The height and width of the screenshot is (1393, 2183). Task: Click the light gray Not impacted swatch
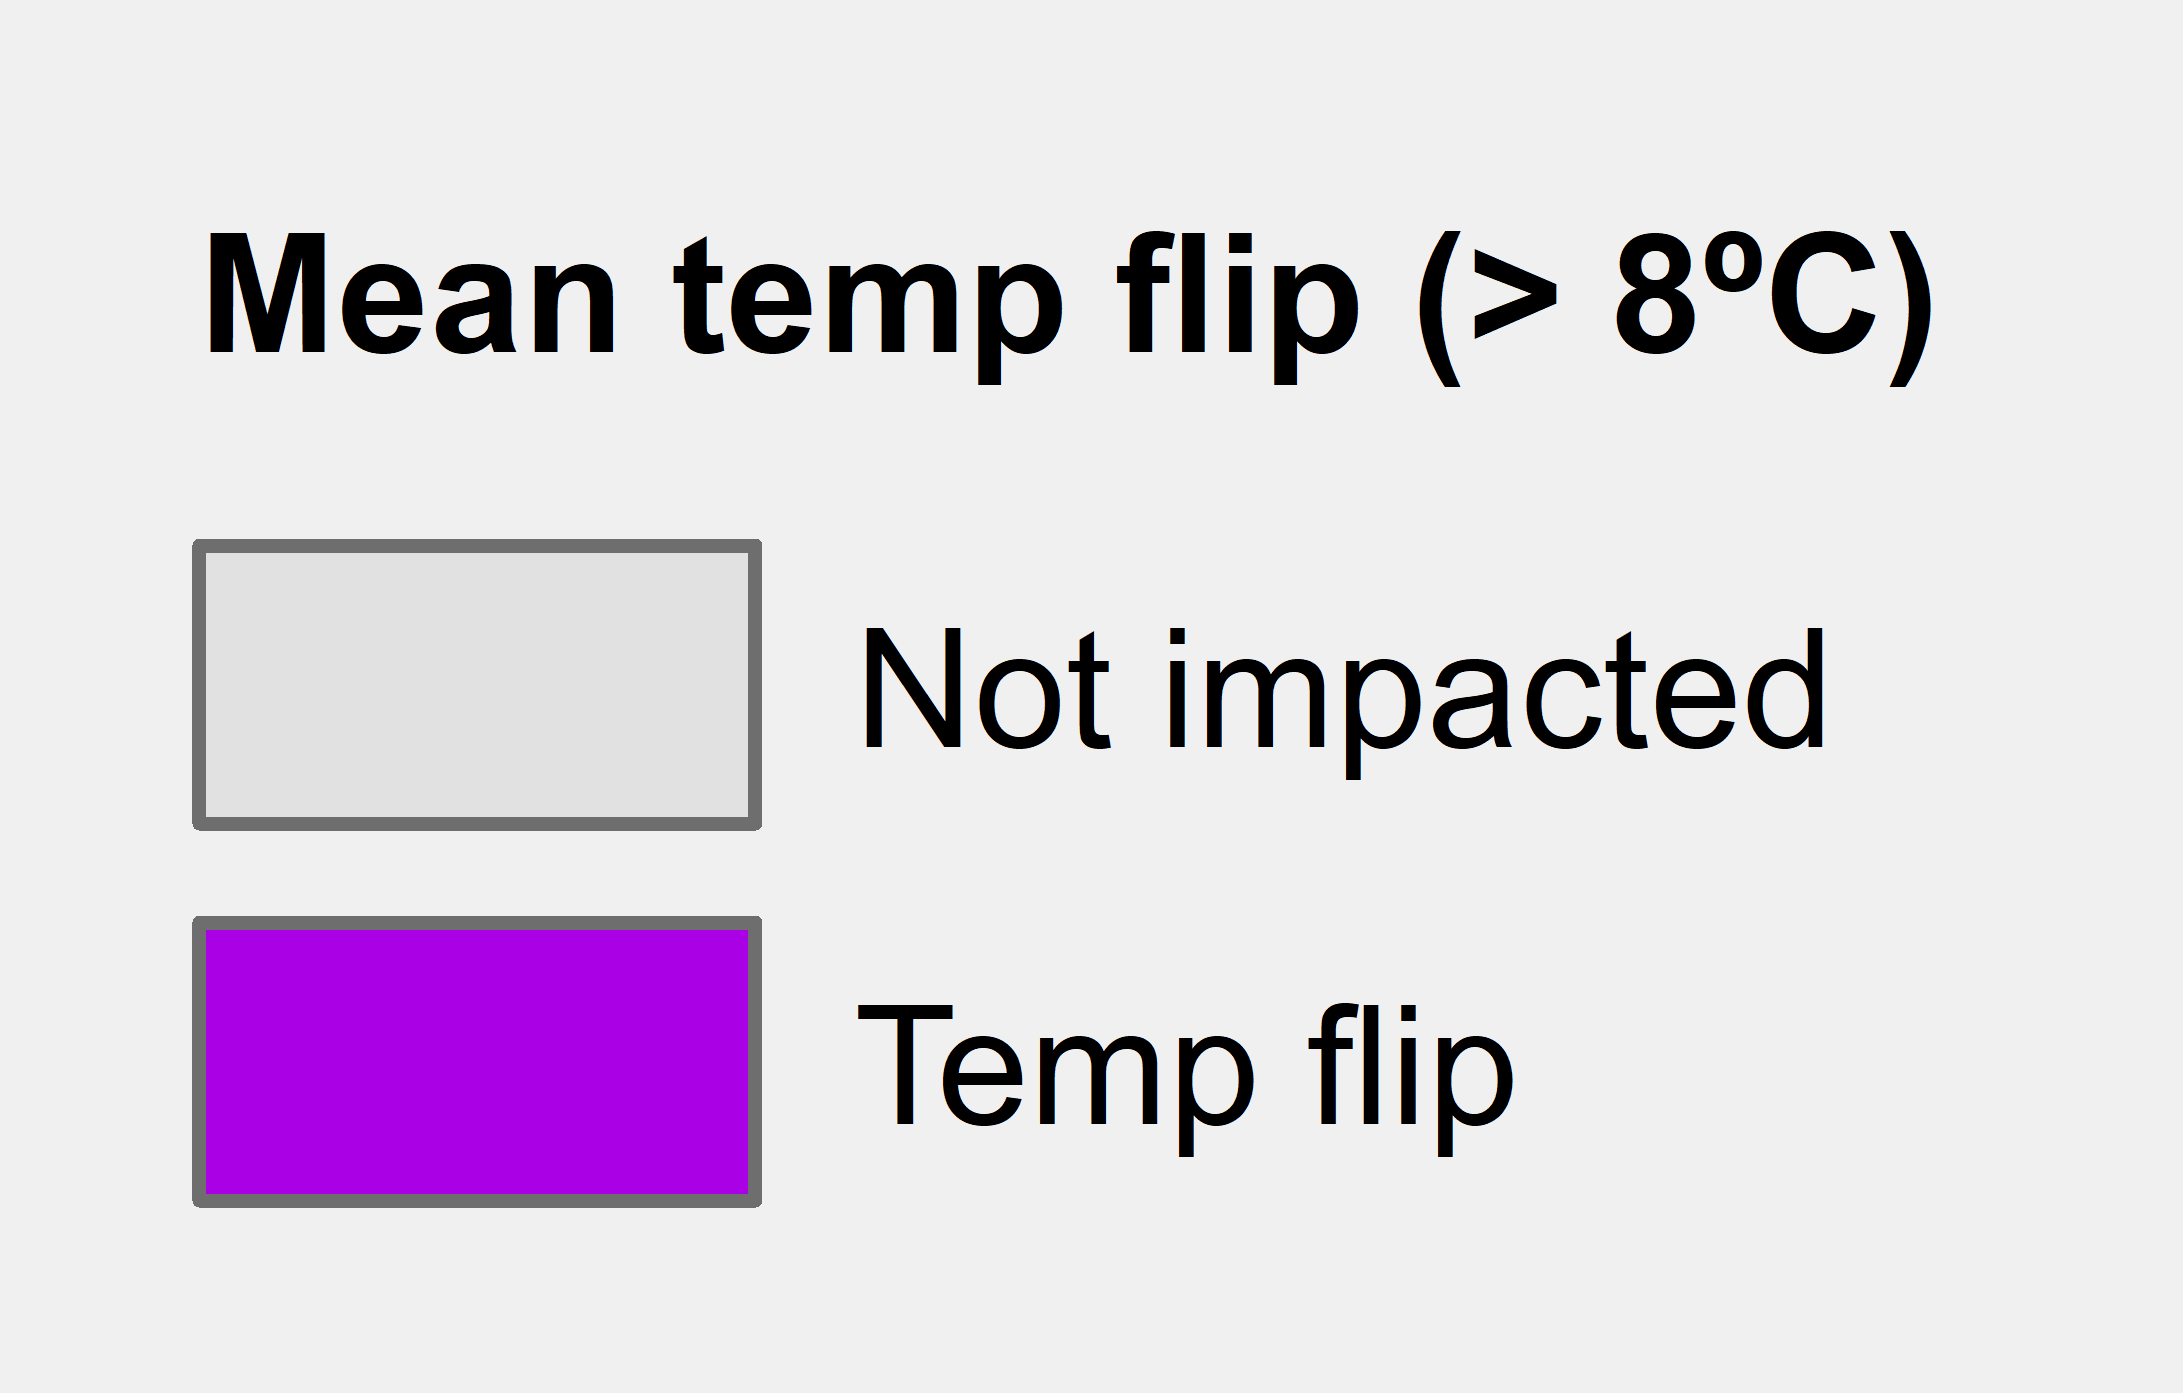click(x=477, y=685)
